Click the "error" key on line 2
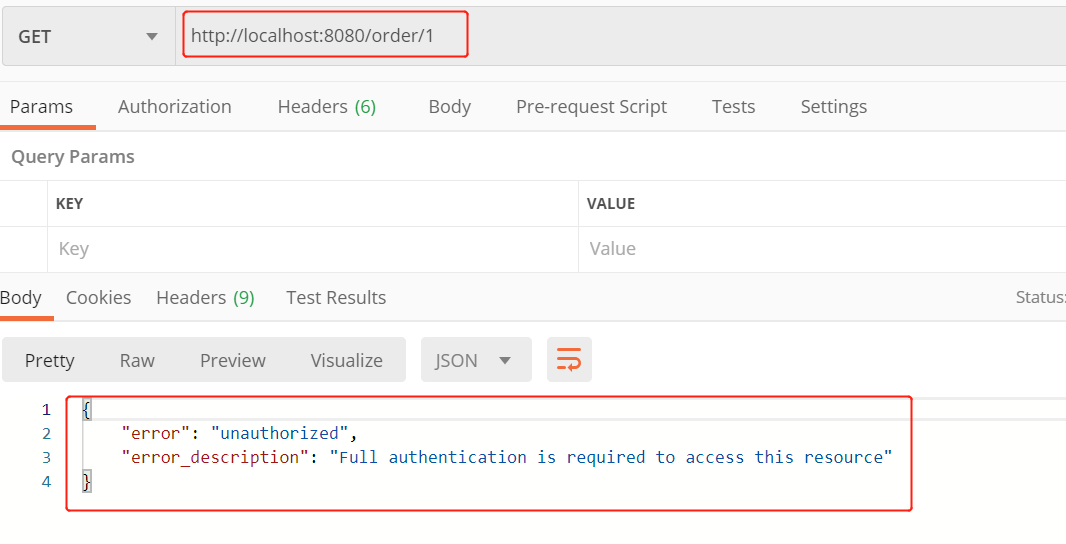The image size is (1066, 544). [156, 433]
